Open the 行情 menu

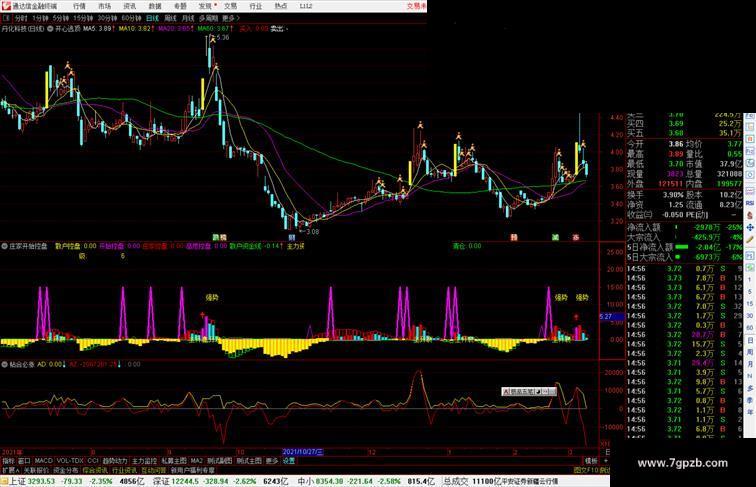pos(79,6)
